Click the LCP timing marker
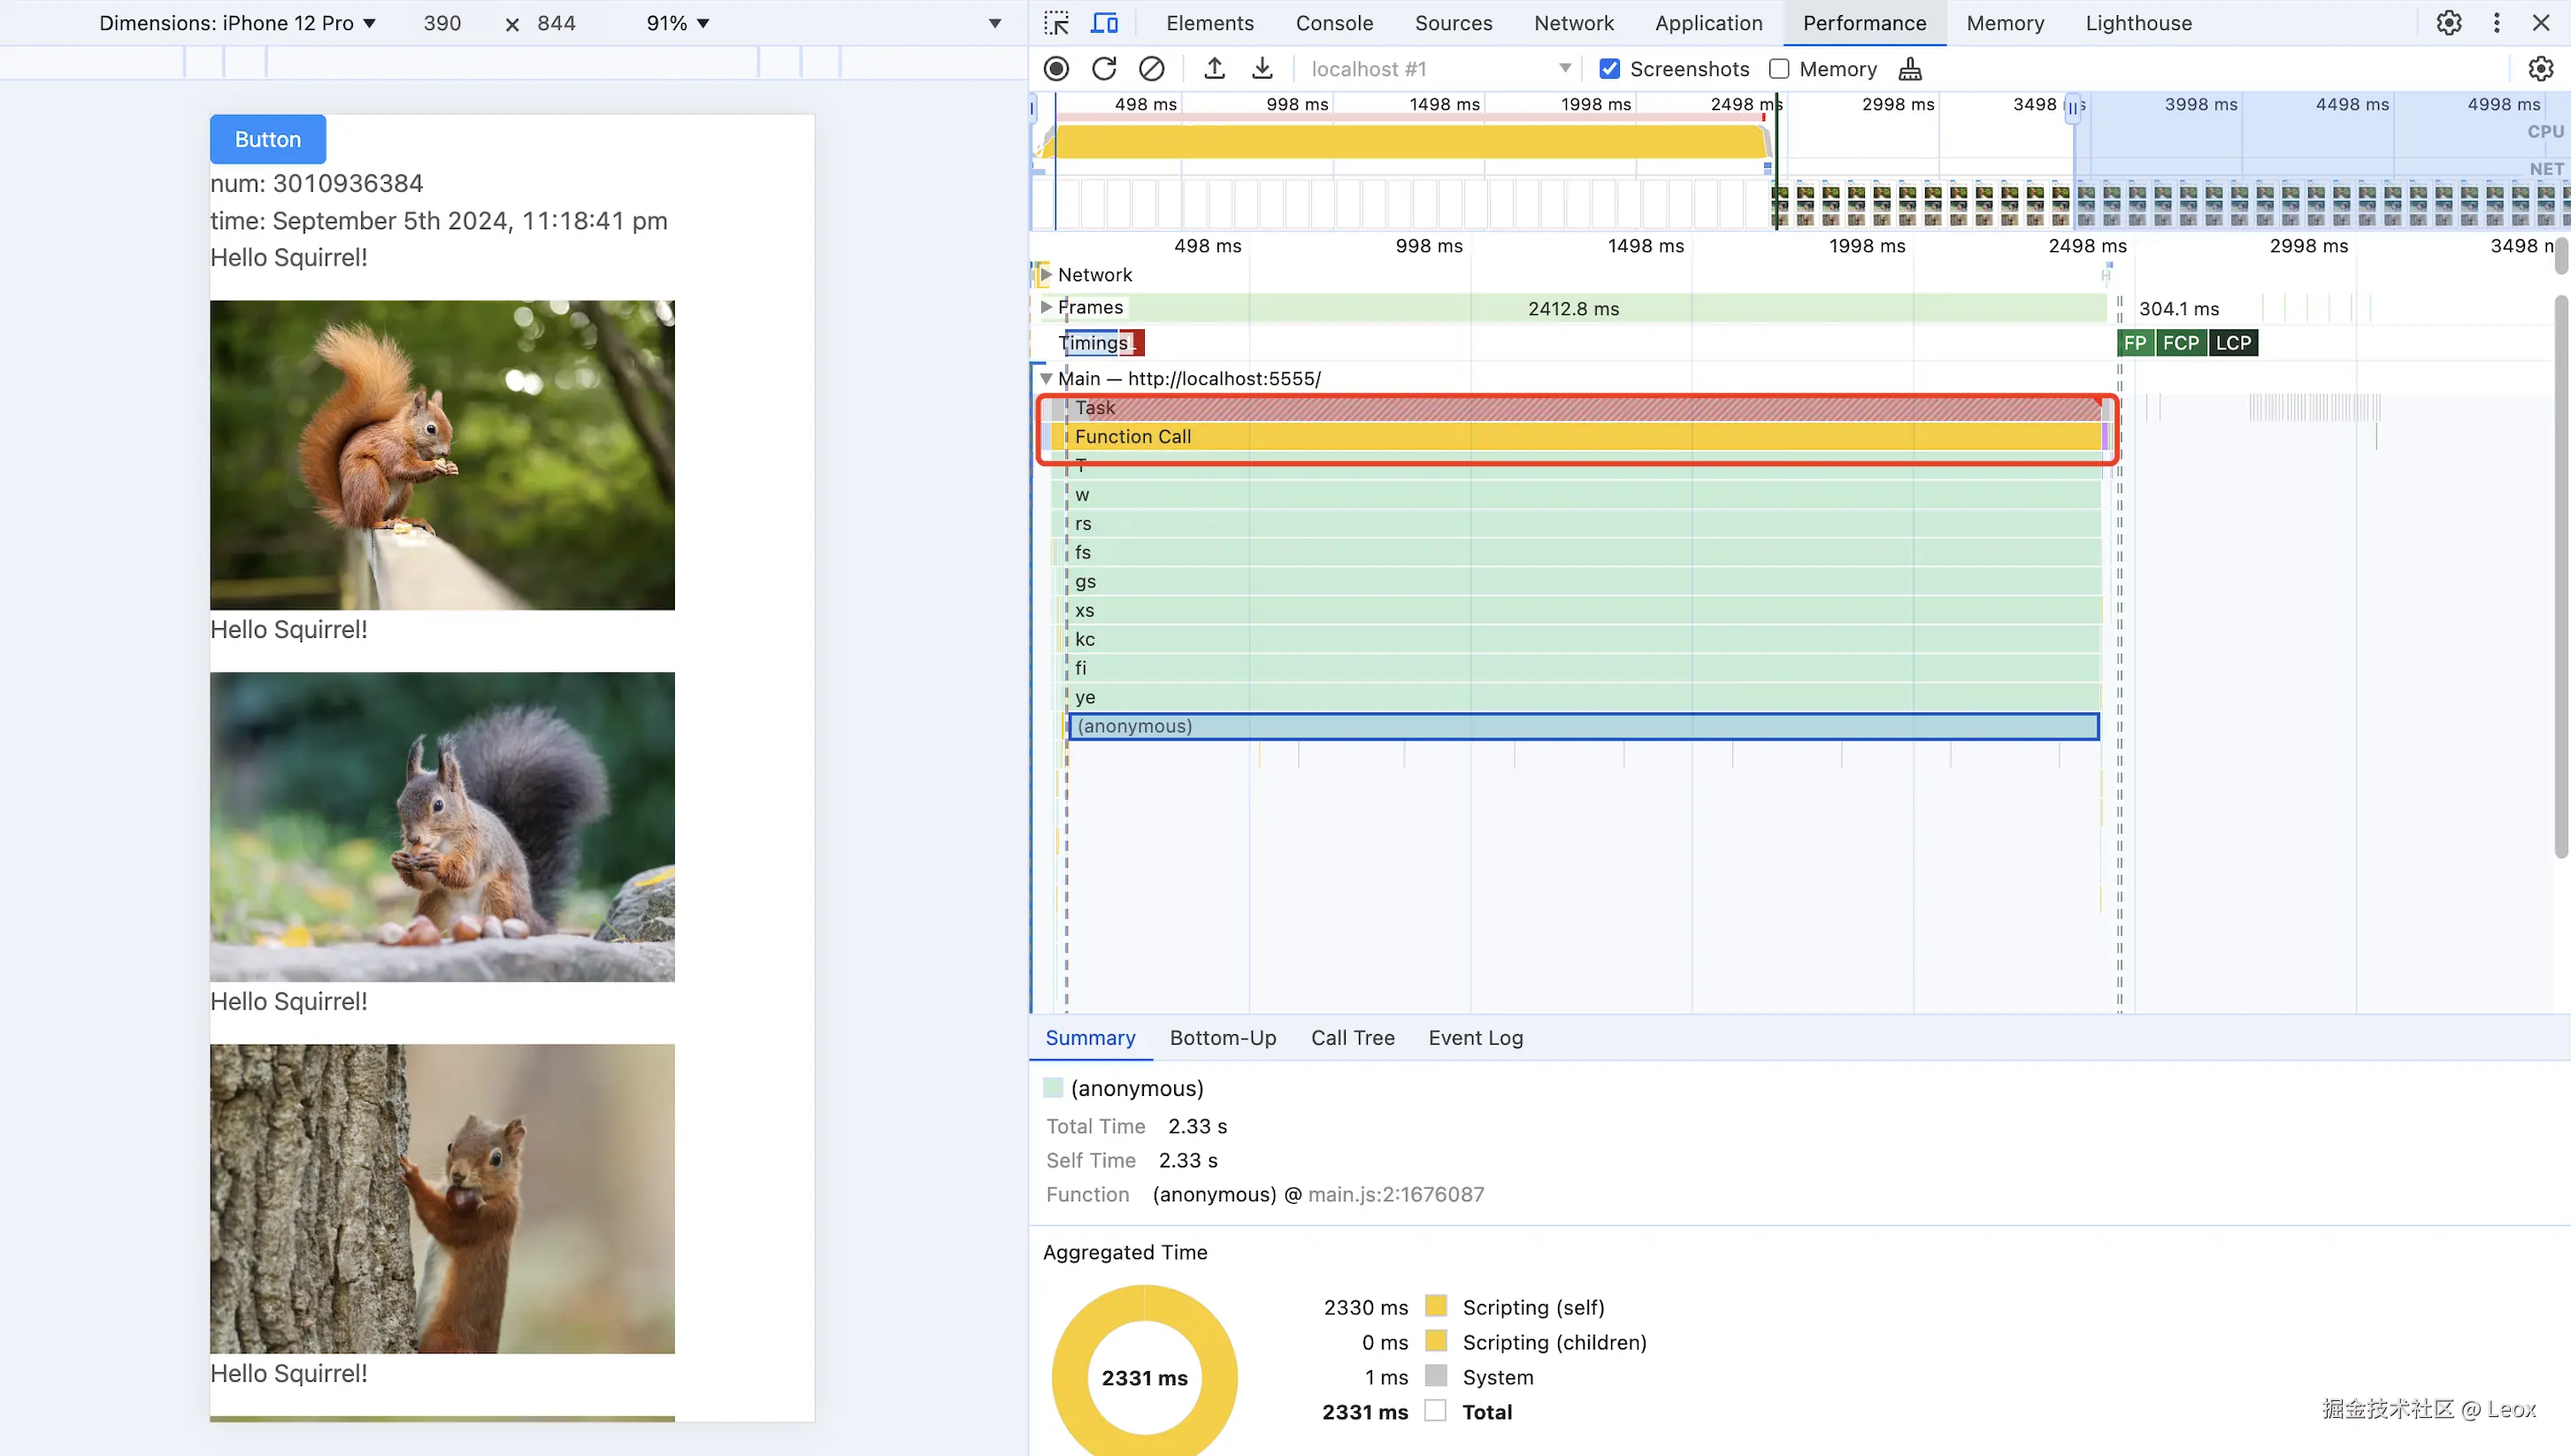Image resolution: width=2571 pixels, height=1456 pixels. (2233, 343)
